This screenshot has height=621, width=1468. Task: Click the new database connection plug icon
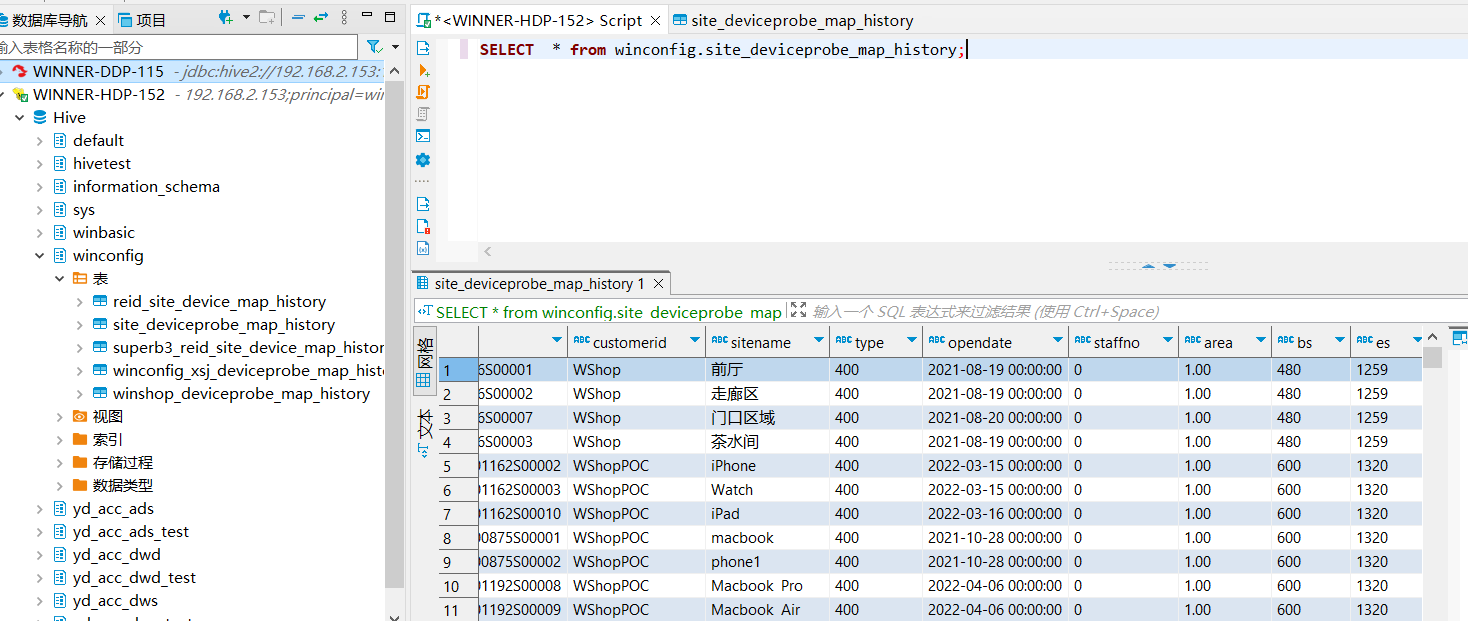(225, 18)
